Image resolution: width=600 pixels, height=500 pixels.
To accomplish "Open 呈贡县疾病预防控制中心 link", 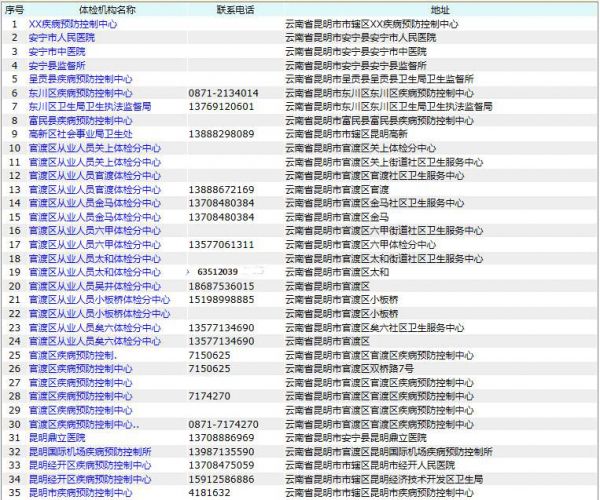I will [80, 78].
